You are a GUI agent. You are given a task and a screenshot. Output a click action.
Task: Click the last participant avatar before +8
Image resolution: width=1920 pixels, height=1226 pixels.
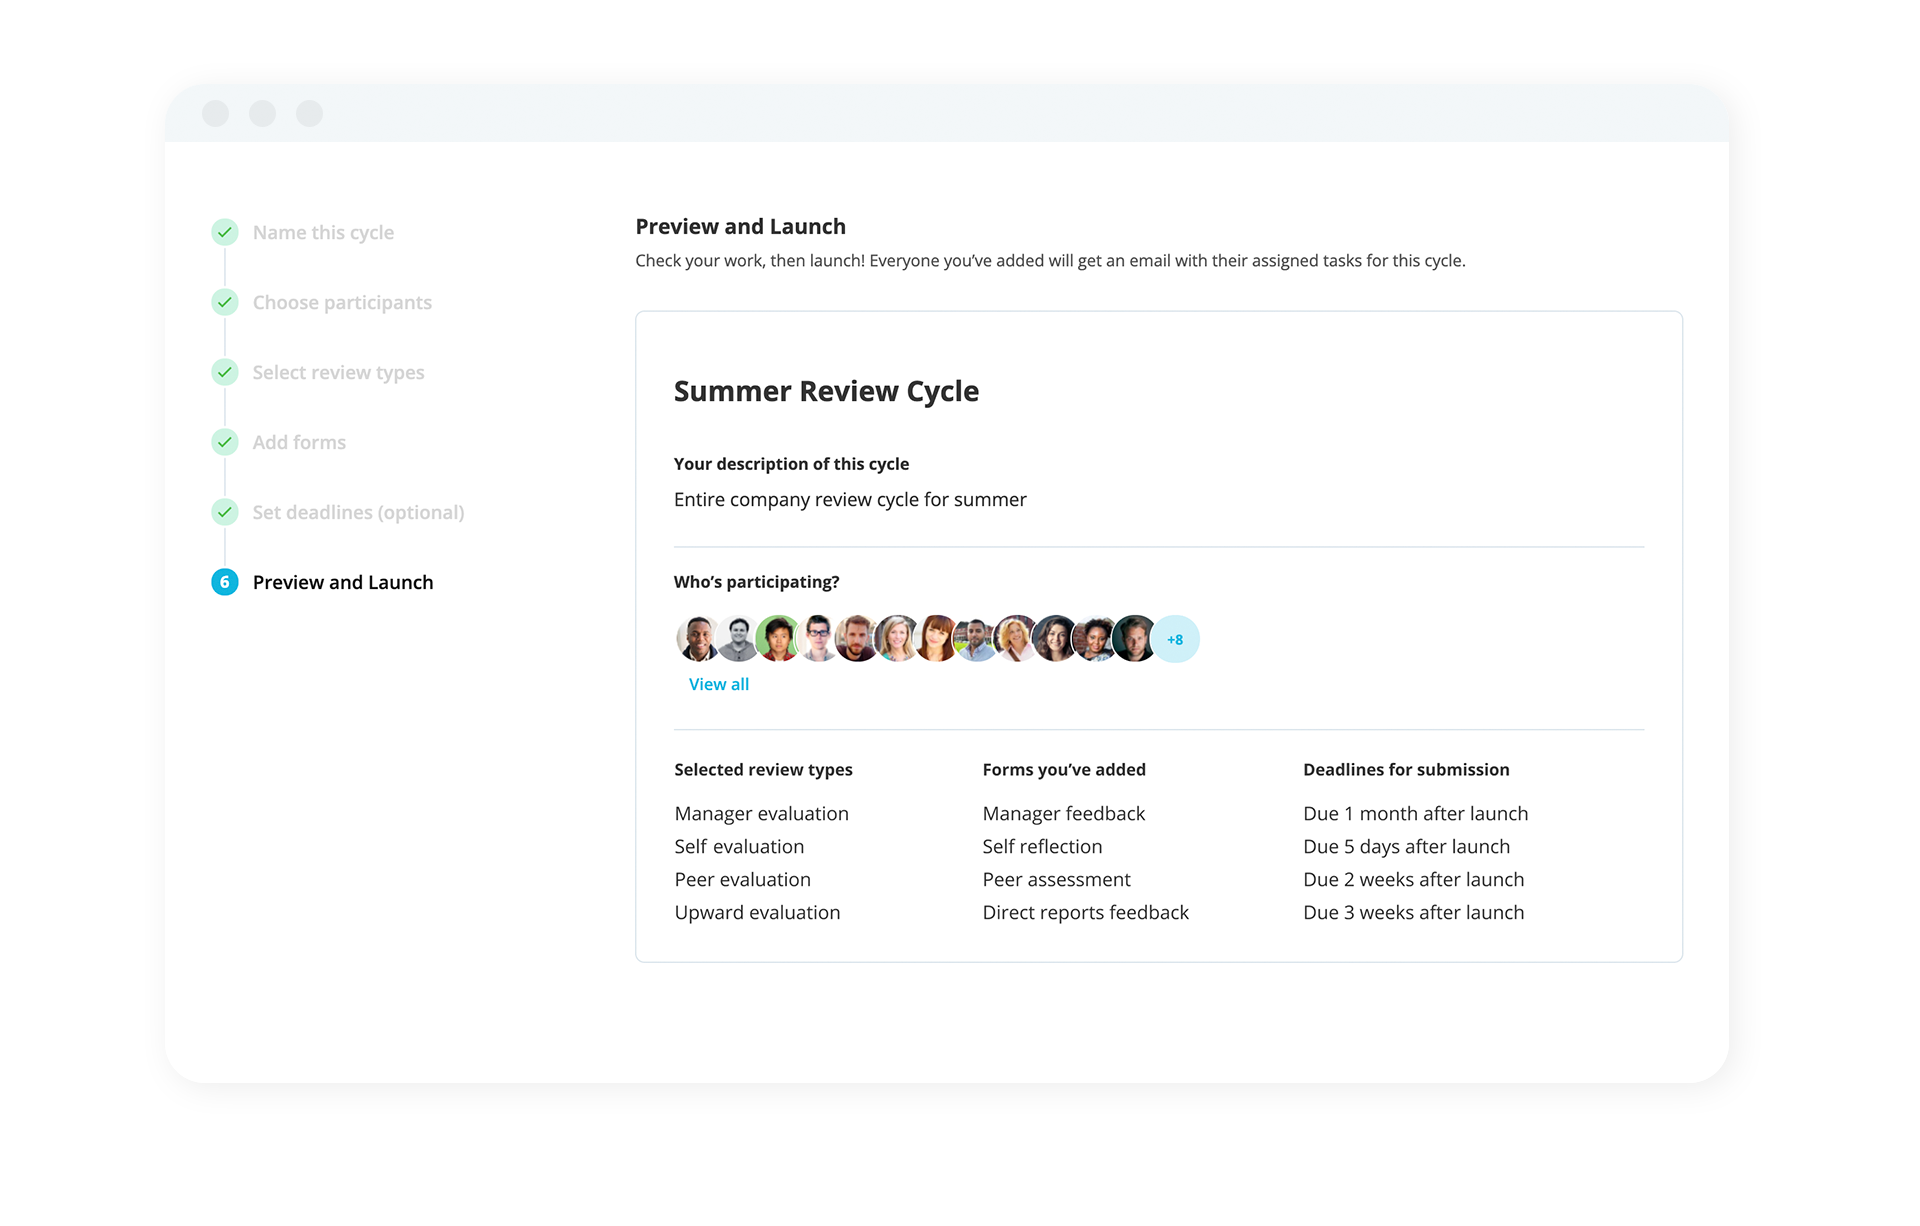tap(1135, 639)
